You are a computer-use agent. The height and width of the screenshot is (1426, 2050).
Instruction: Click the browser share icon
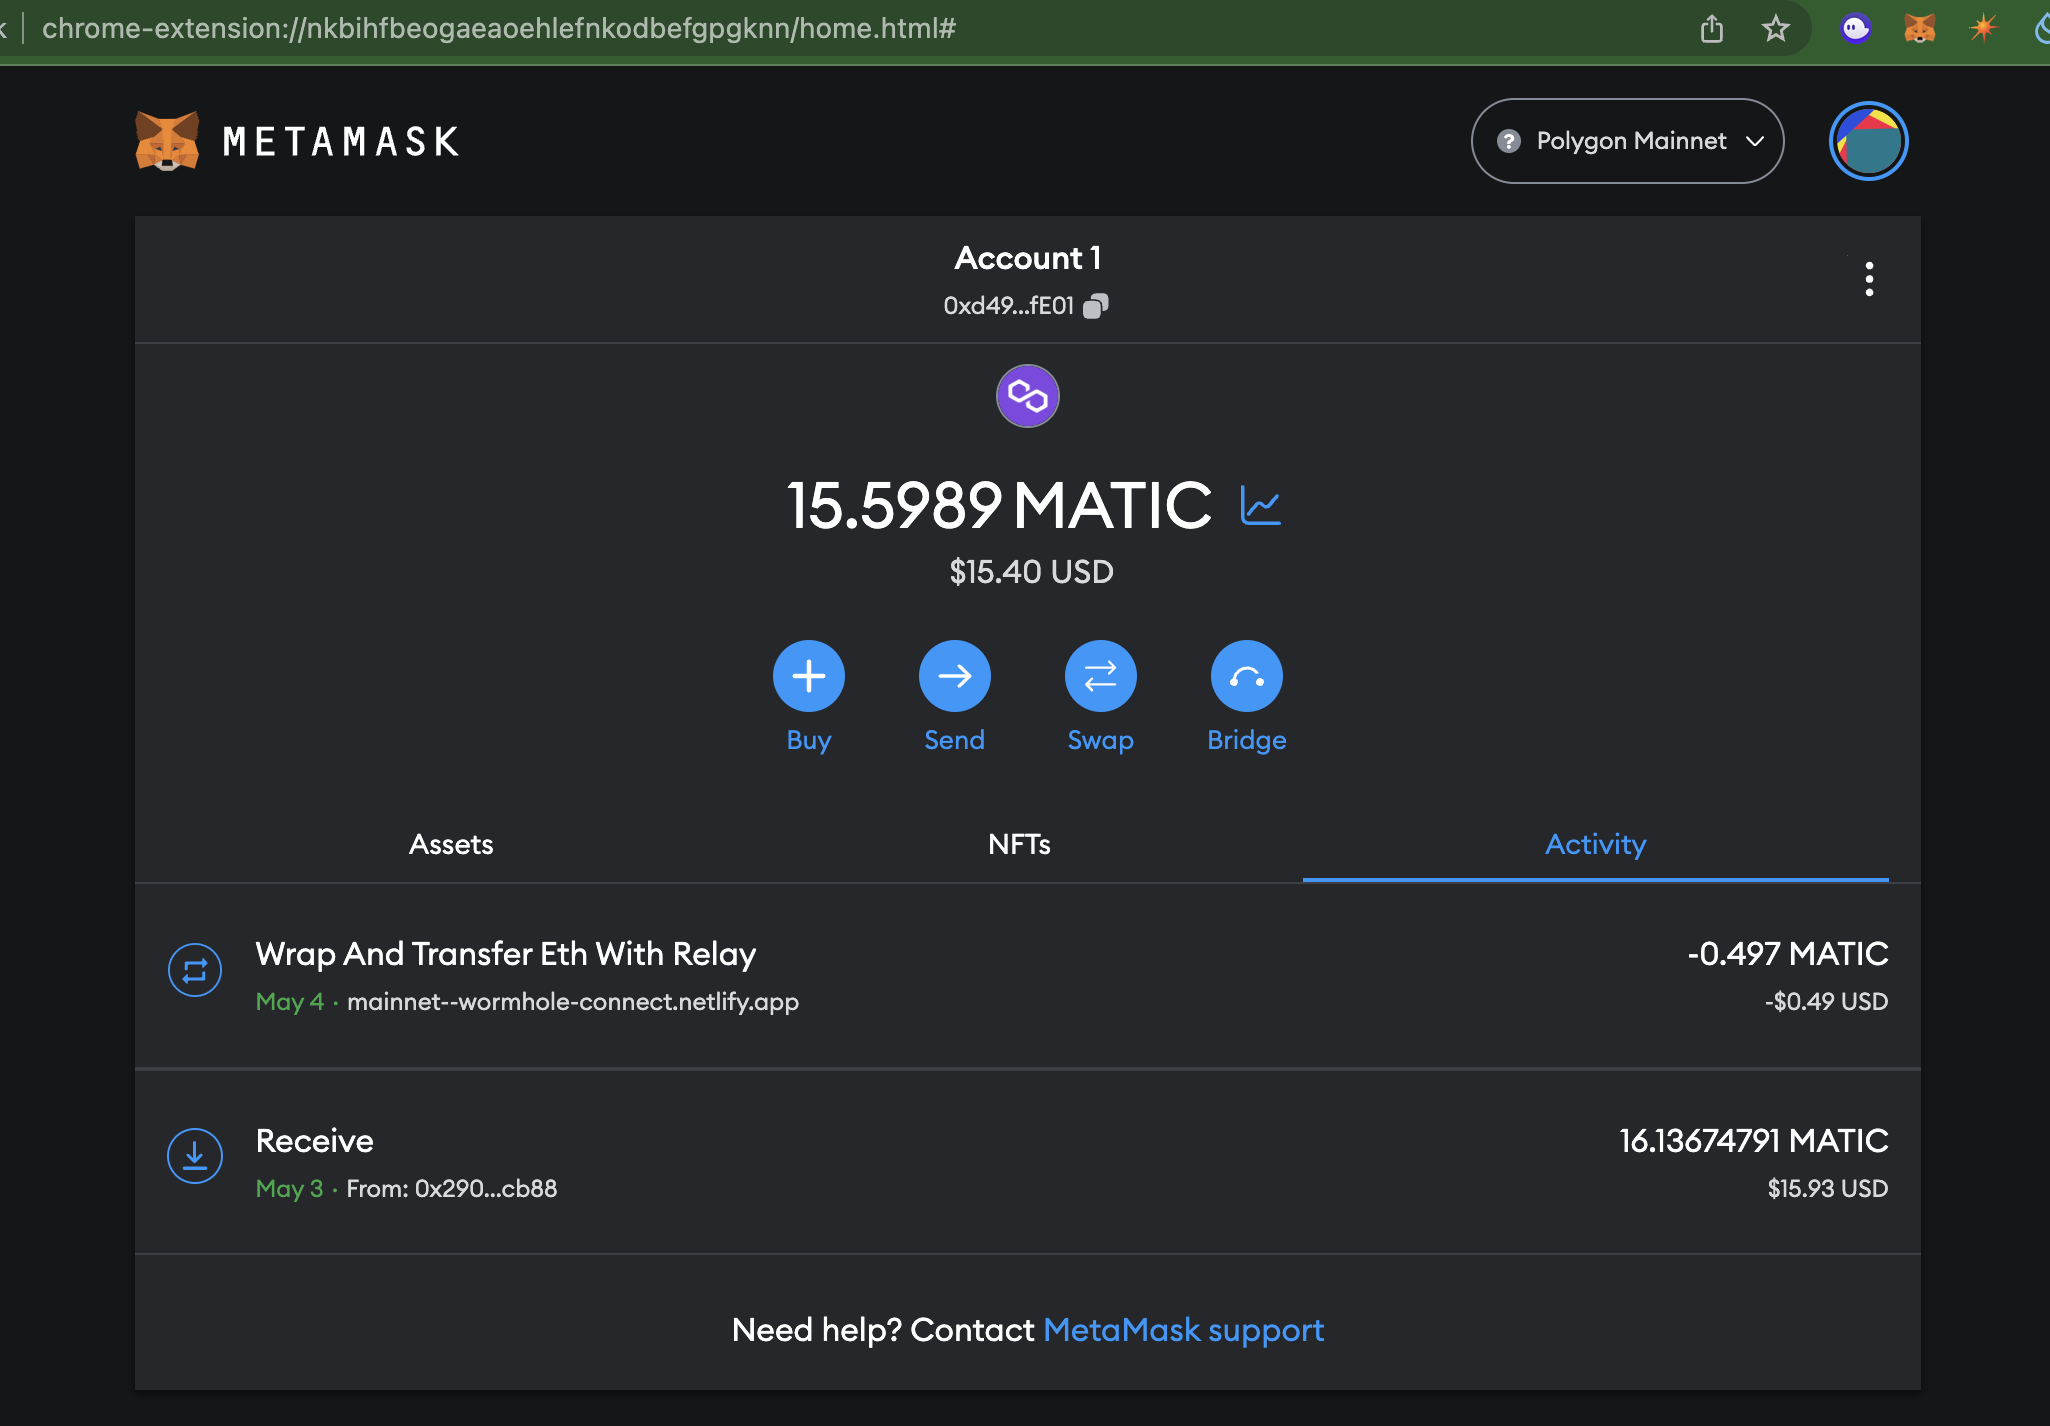[x=1712, y=28]
